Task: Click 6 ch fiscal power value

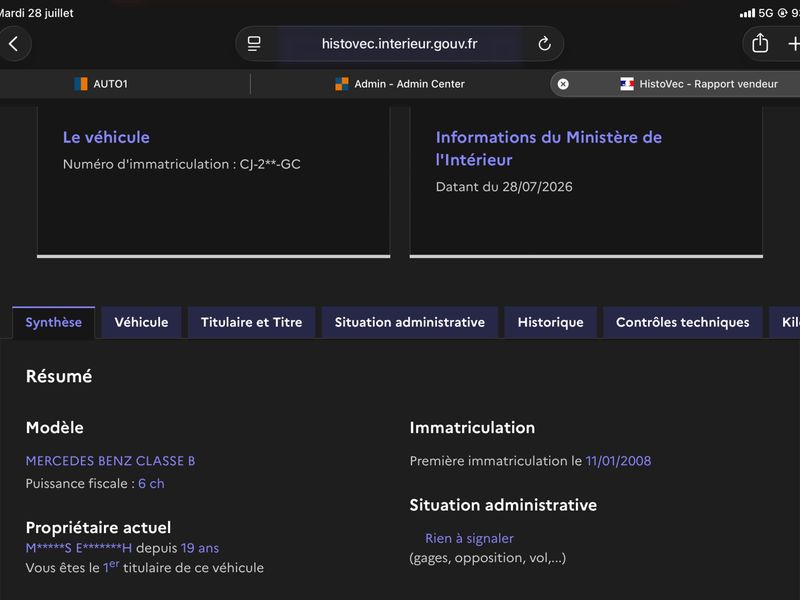Action: click(x=151, y=484)
